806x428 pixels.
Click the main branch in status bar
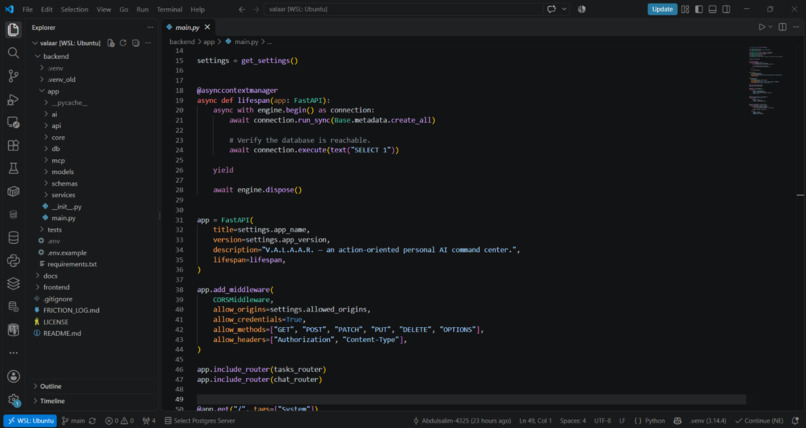pos(74,421)
